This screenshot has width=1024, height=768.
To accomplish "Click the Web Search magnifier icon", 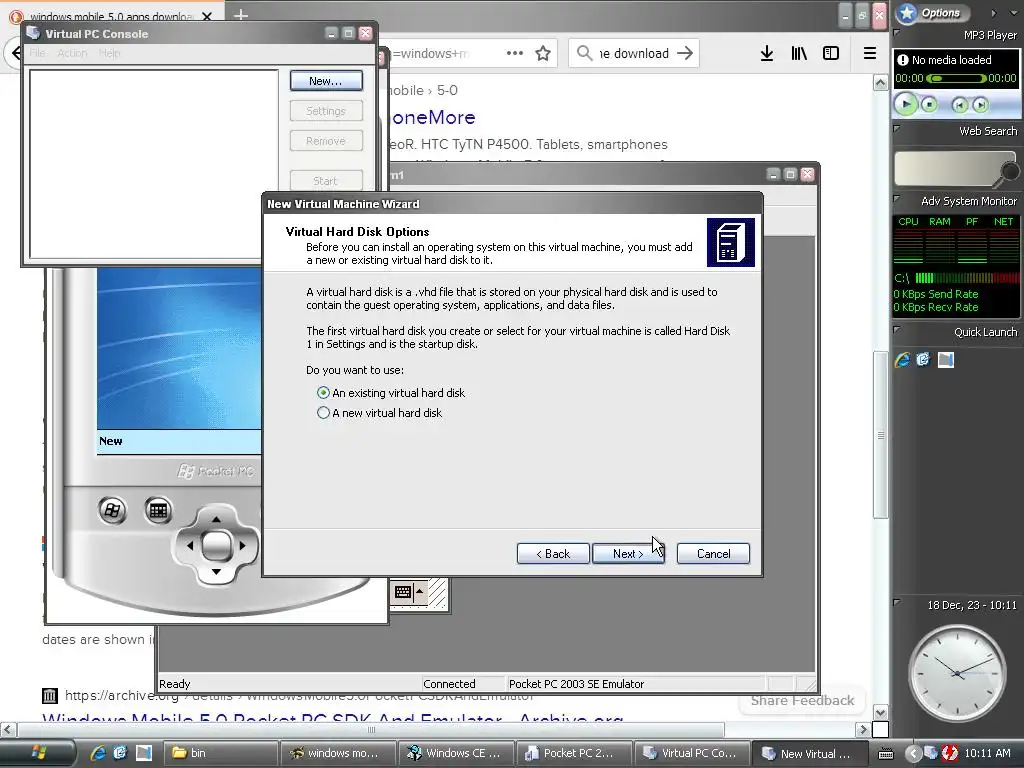I will (x=1009, y=172).
